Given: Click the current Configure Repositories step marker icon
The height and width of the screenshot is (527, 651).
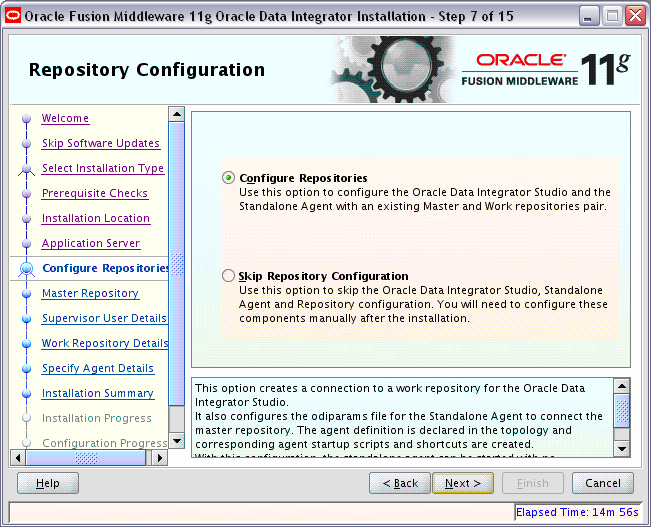Looking at the screenshot, I should pos(27,269).
